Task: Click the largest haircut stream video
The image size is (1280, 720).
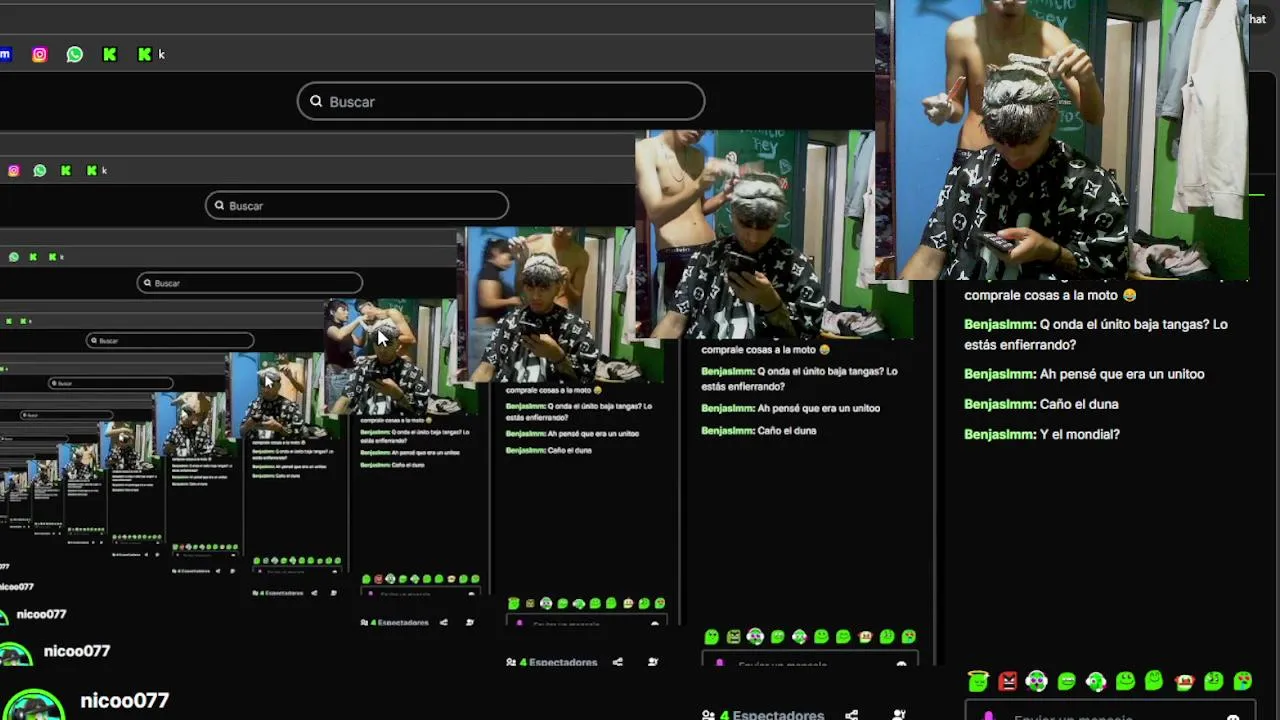Action: (1062, 140)
